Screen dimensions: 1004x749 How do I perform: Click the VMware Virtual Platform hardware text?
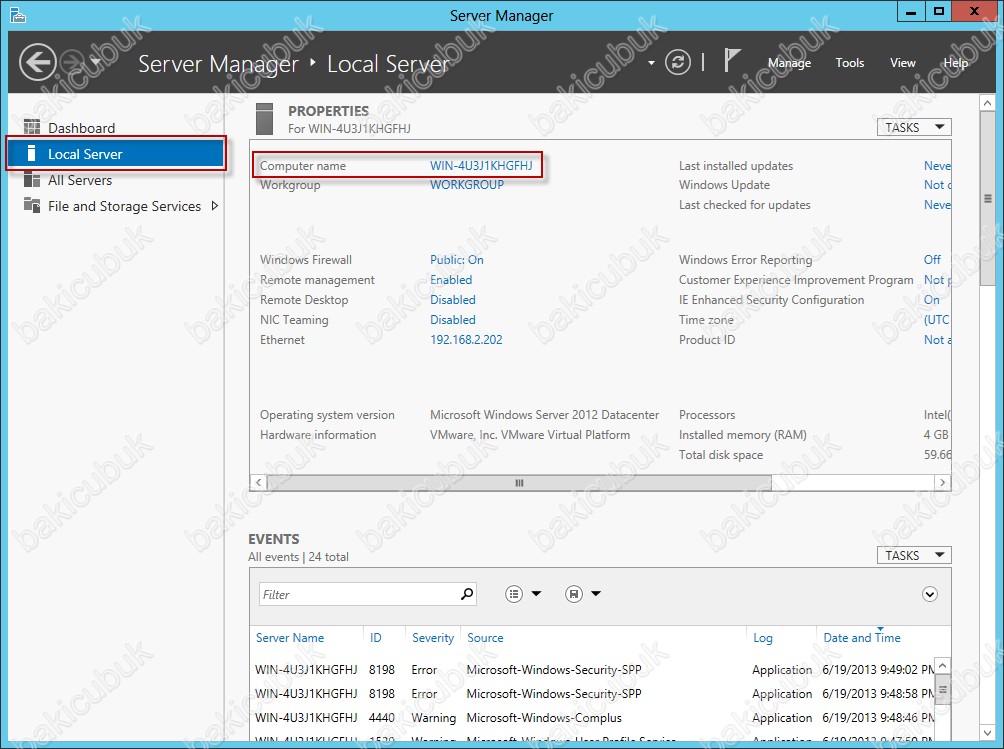click(530, 435)
